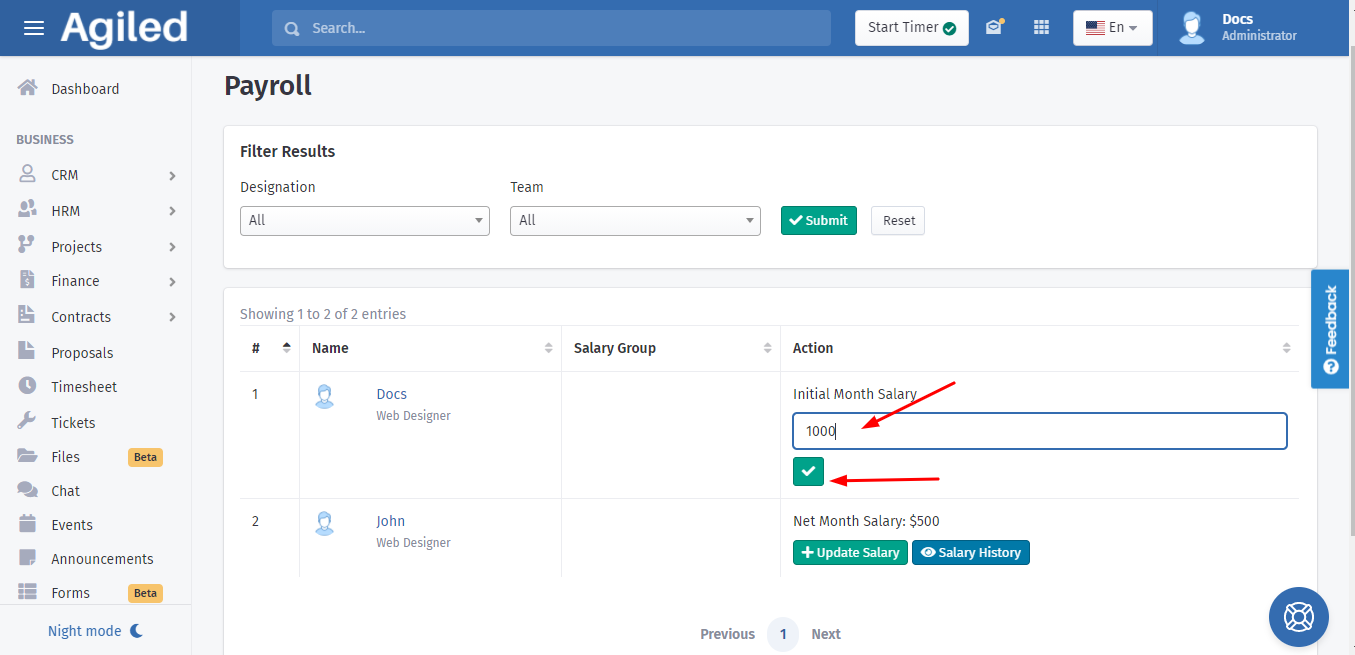
Task: Click the Docs user avatar in header
Action: pos(1191,28)
